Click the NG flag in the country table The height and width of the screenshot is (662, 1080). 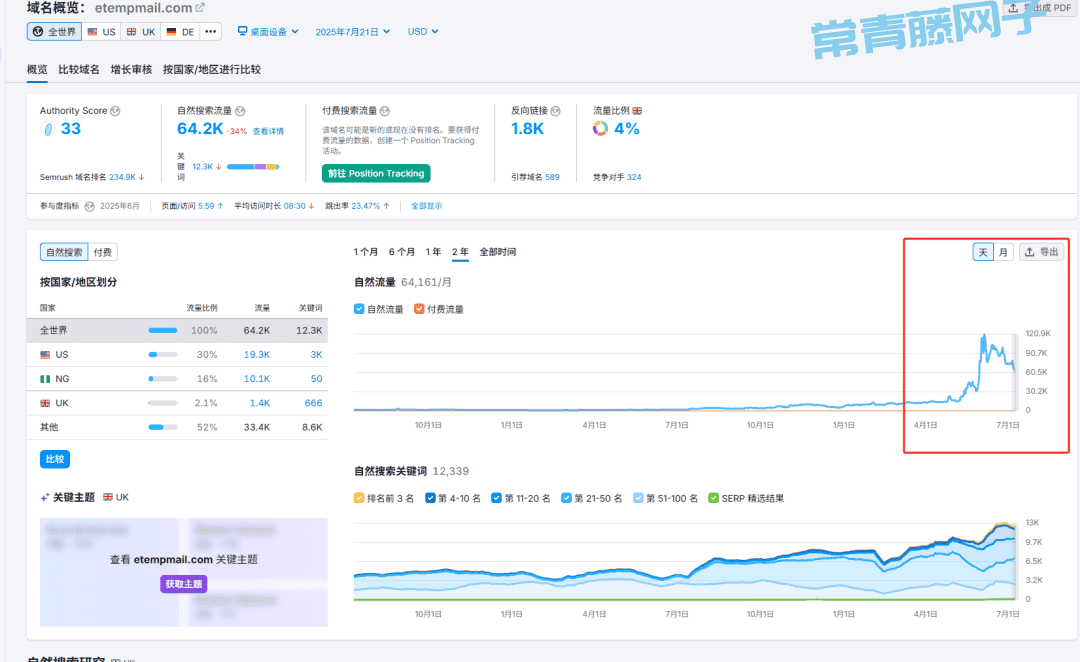pyautogui.click(x=45, y=379)
